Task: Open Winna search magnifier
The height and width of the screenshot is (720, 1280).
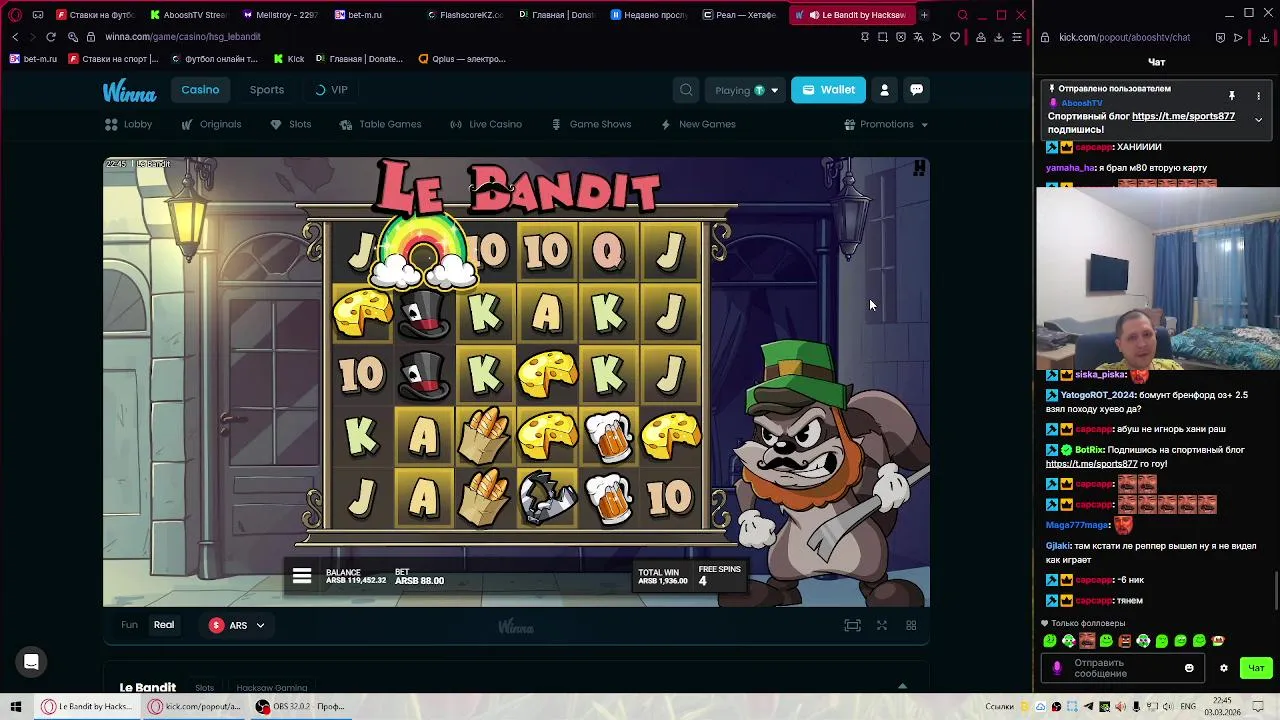Action: pos(686,90)
